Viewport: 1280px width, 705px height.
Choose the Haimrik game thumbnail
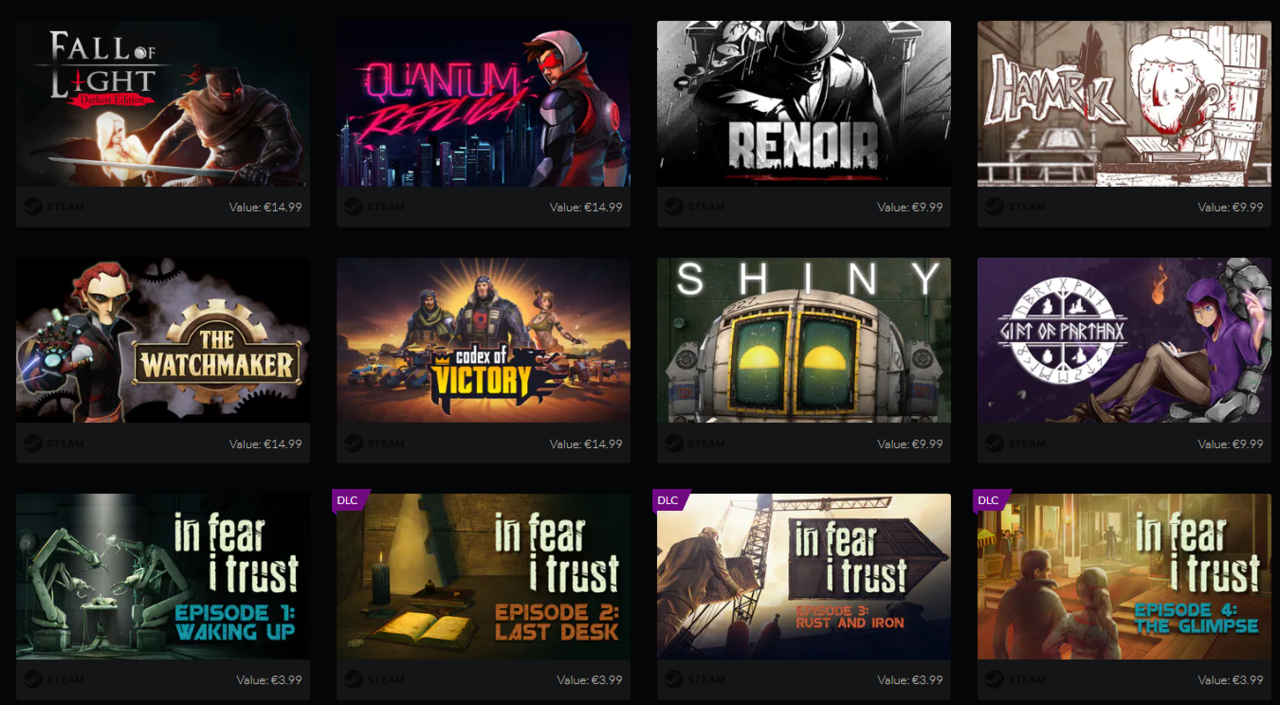pyautogui.click(x=1124, y=104)
